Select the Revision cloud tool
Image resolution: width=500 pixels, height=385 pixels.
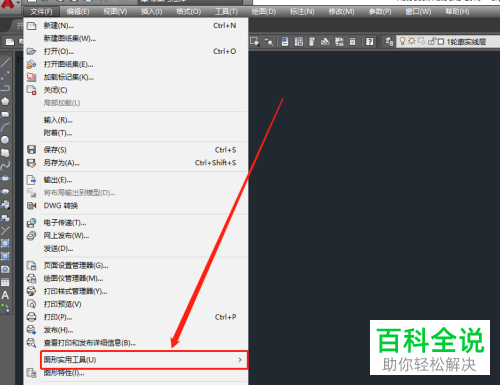click(5, 153)
